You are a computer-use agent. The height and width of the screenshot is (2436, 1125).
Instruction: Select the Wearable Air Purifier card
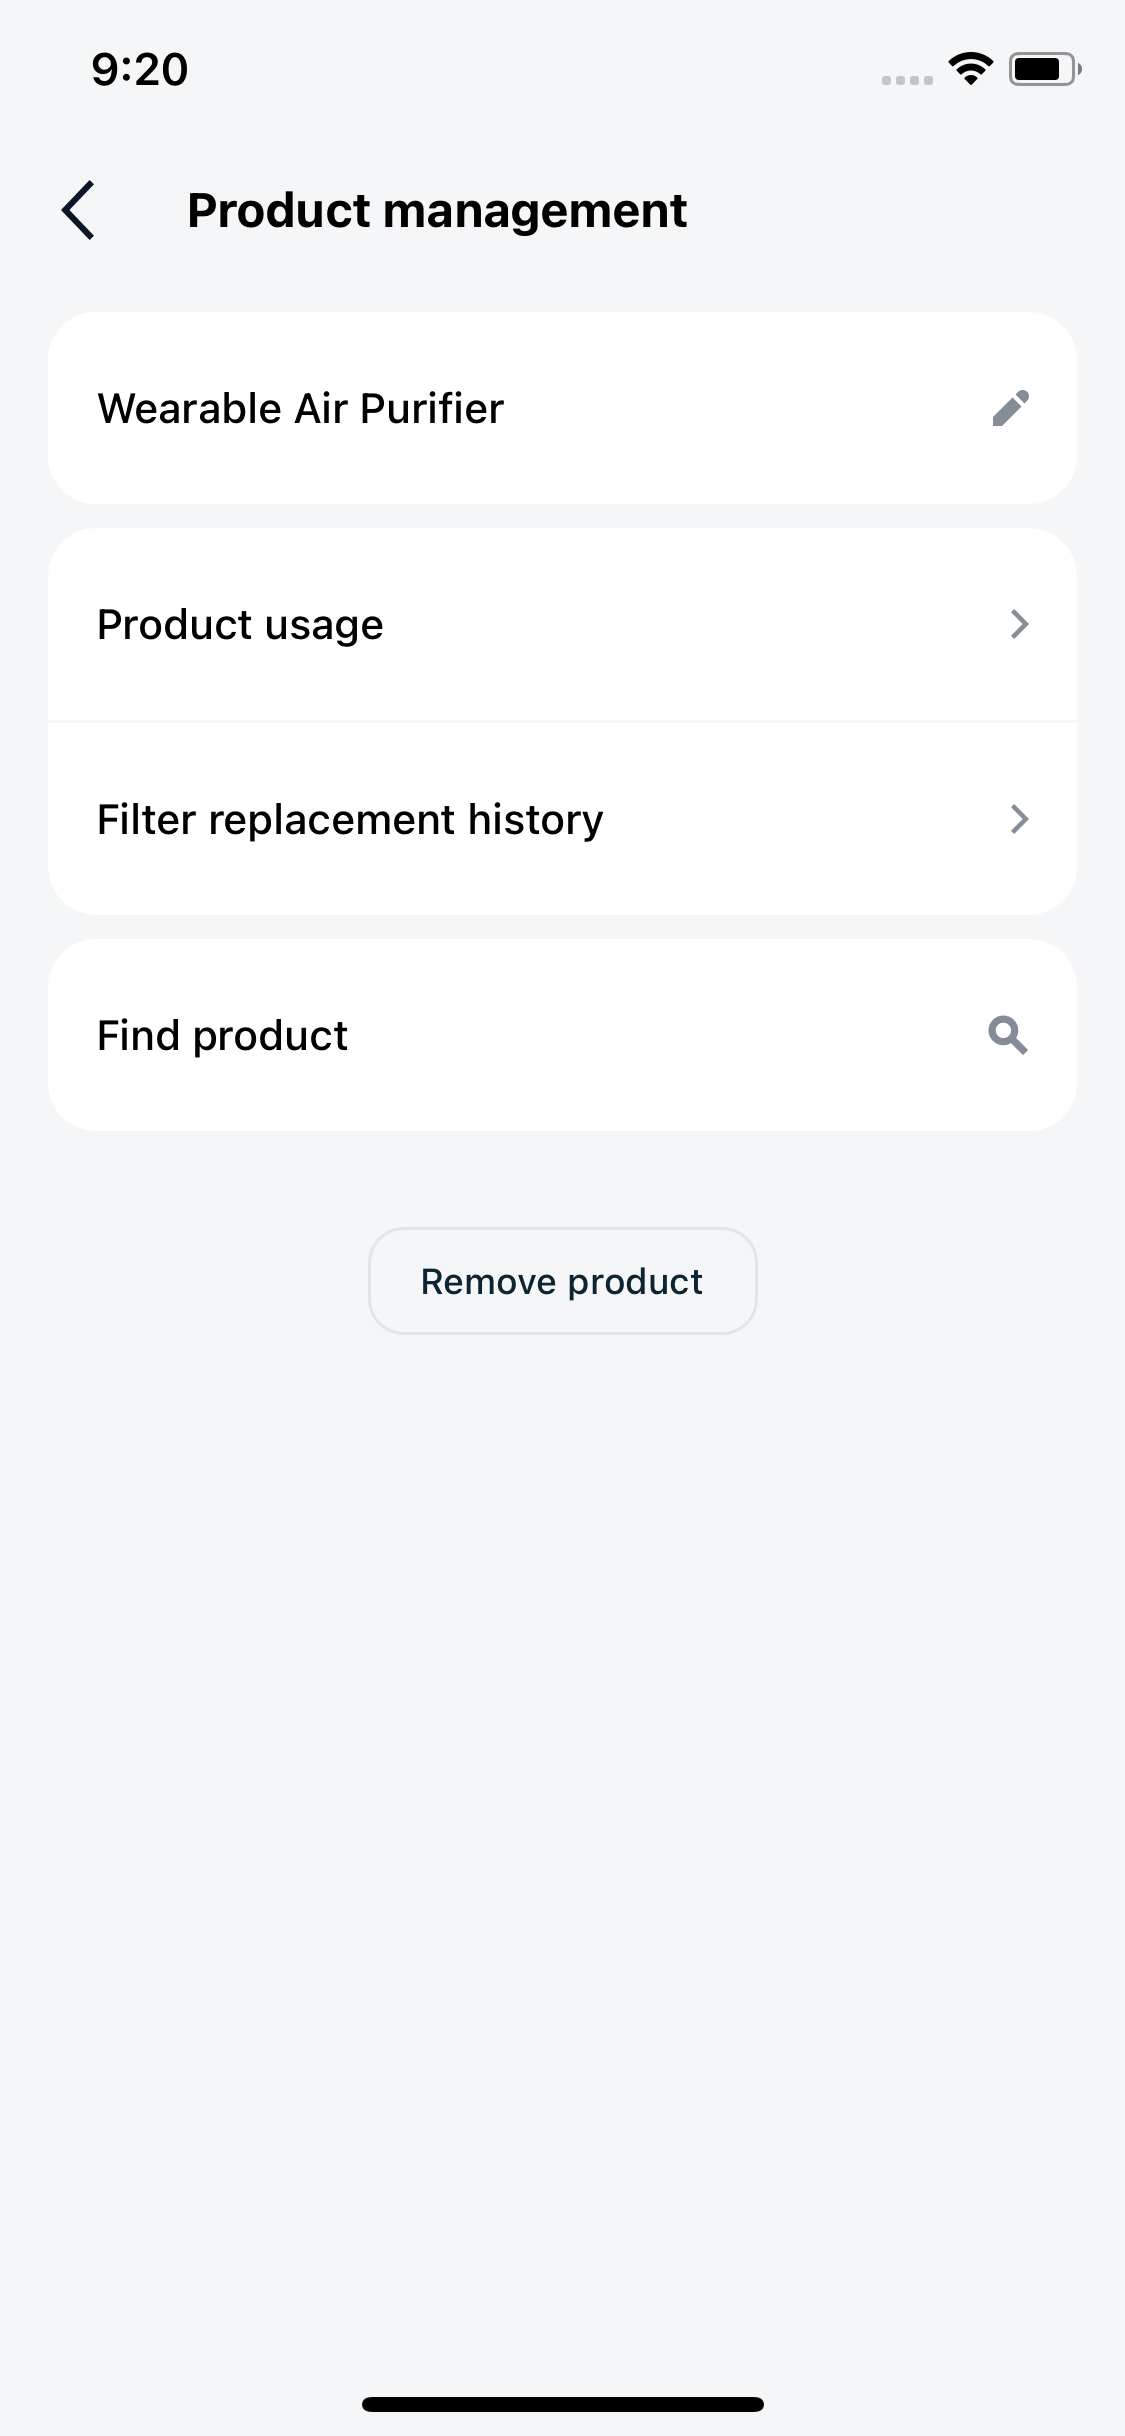(x=562, y=408)
